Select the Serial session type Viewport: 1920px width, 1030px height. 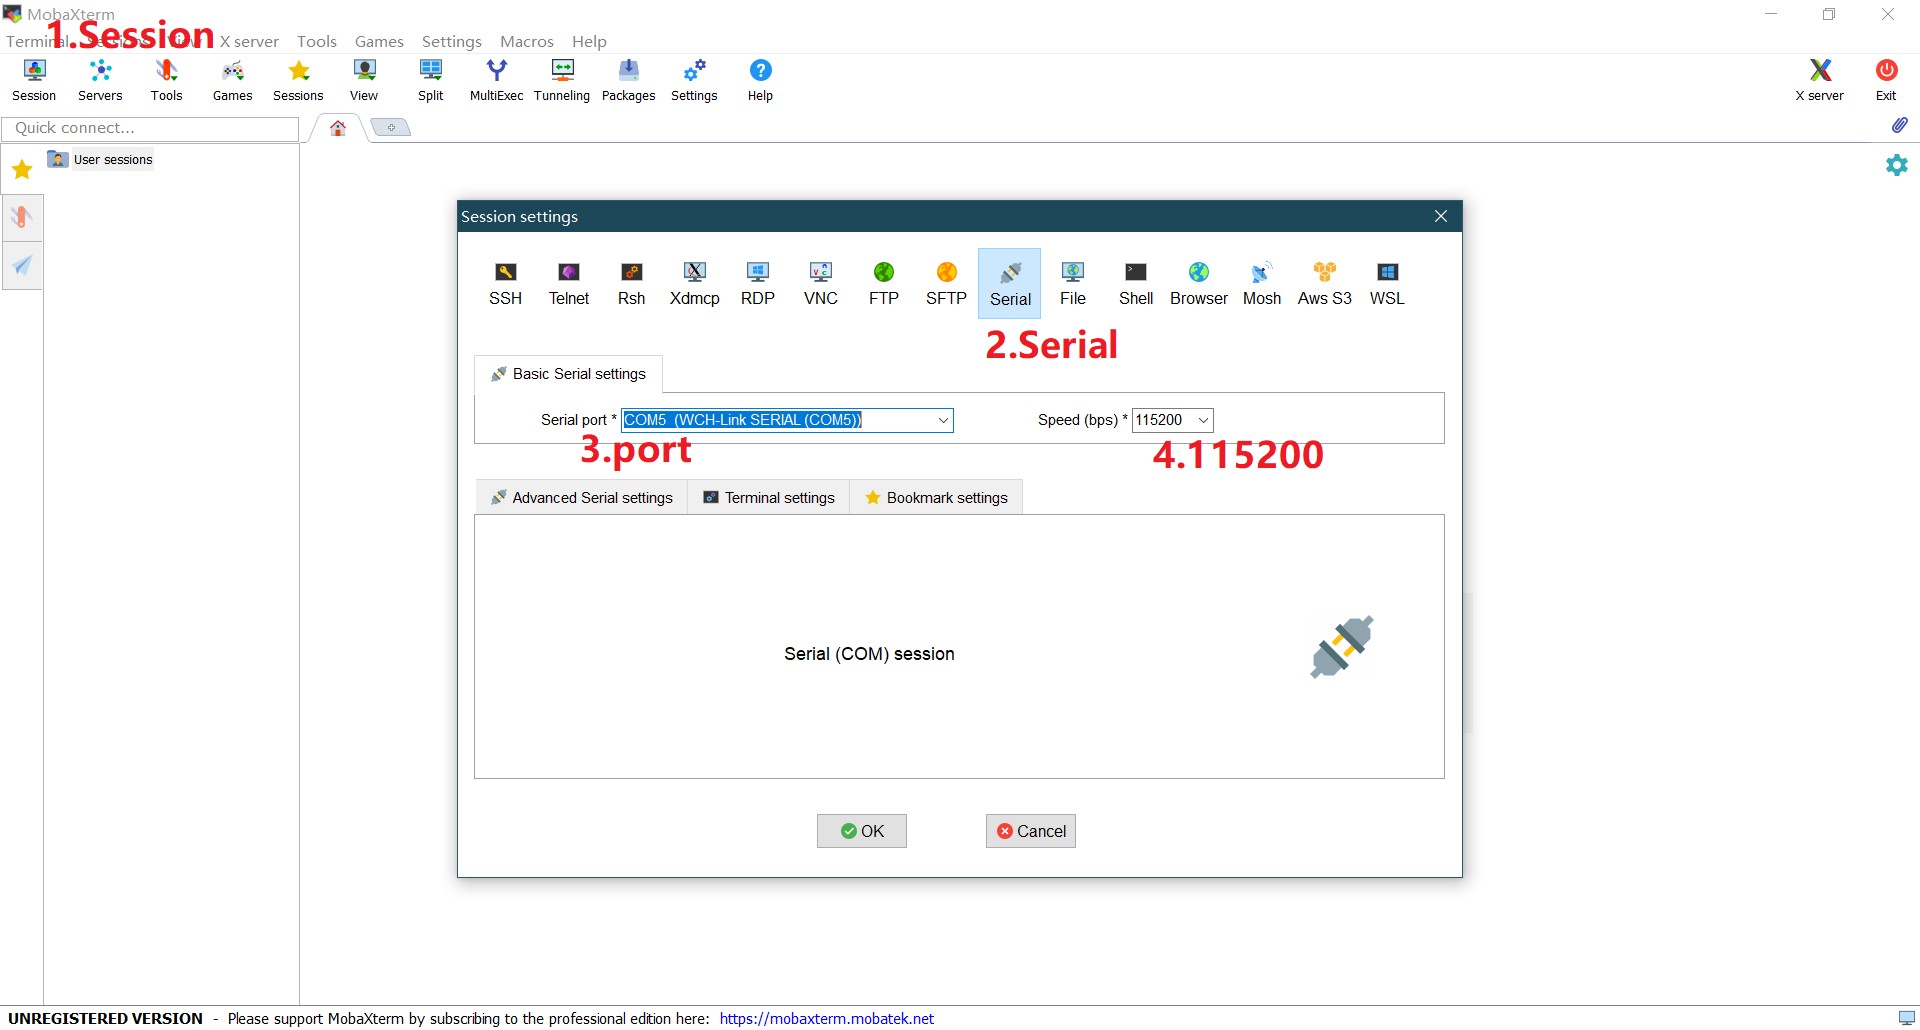[1009, 284]
